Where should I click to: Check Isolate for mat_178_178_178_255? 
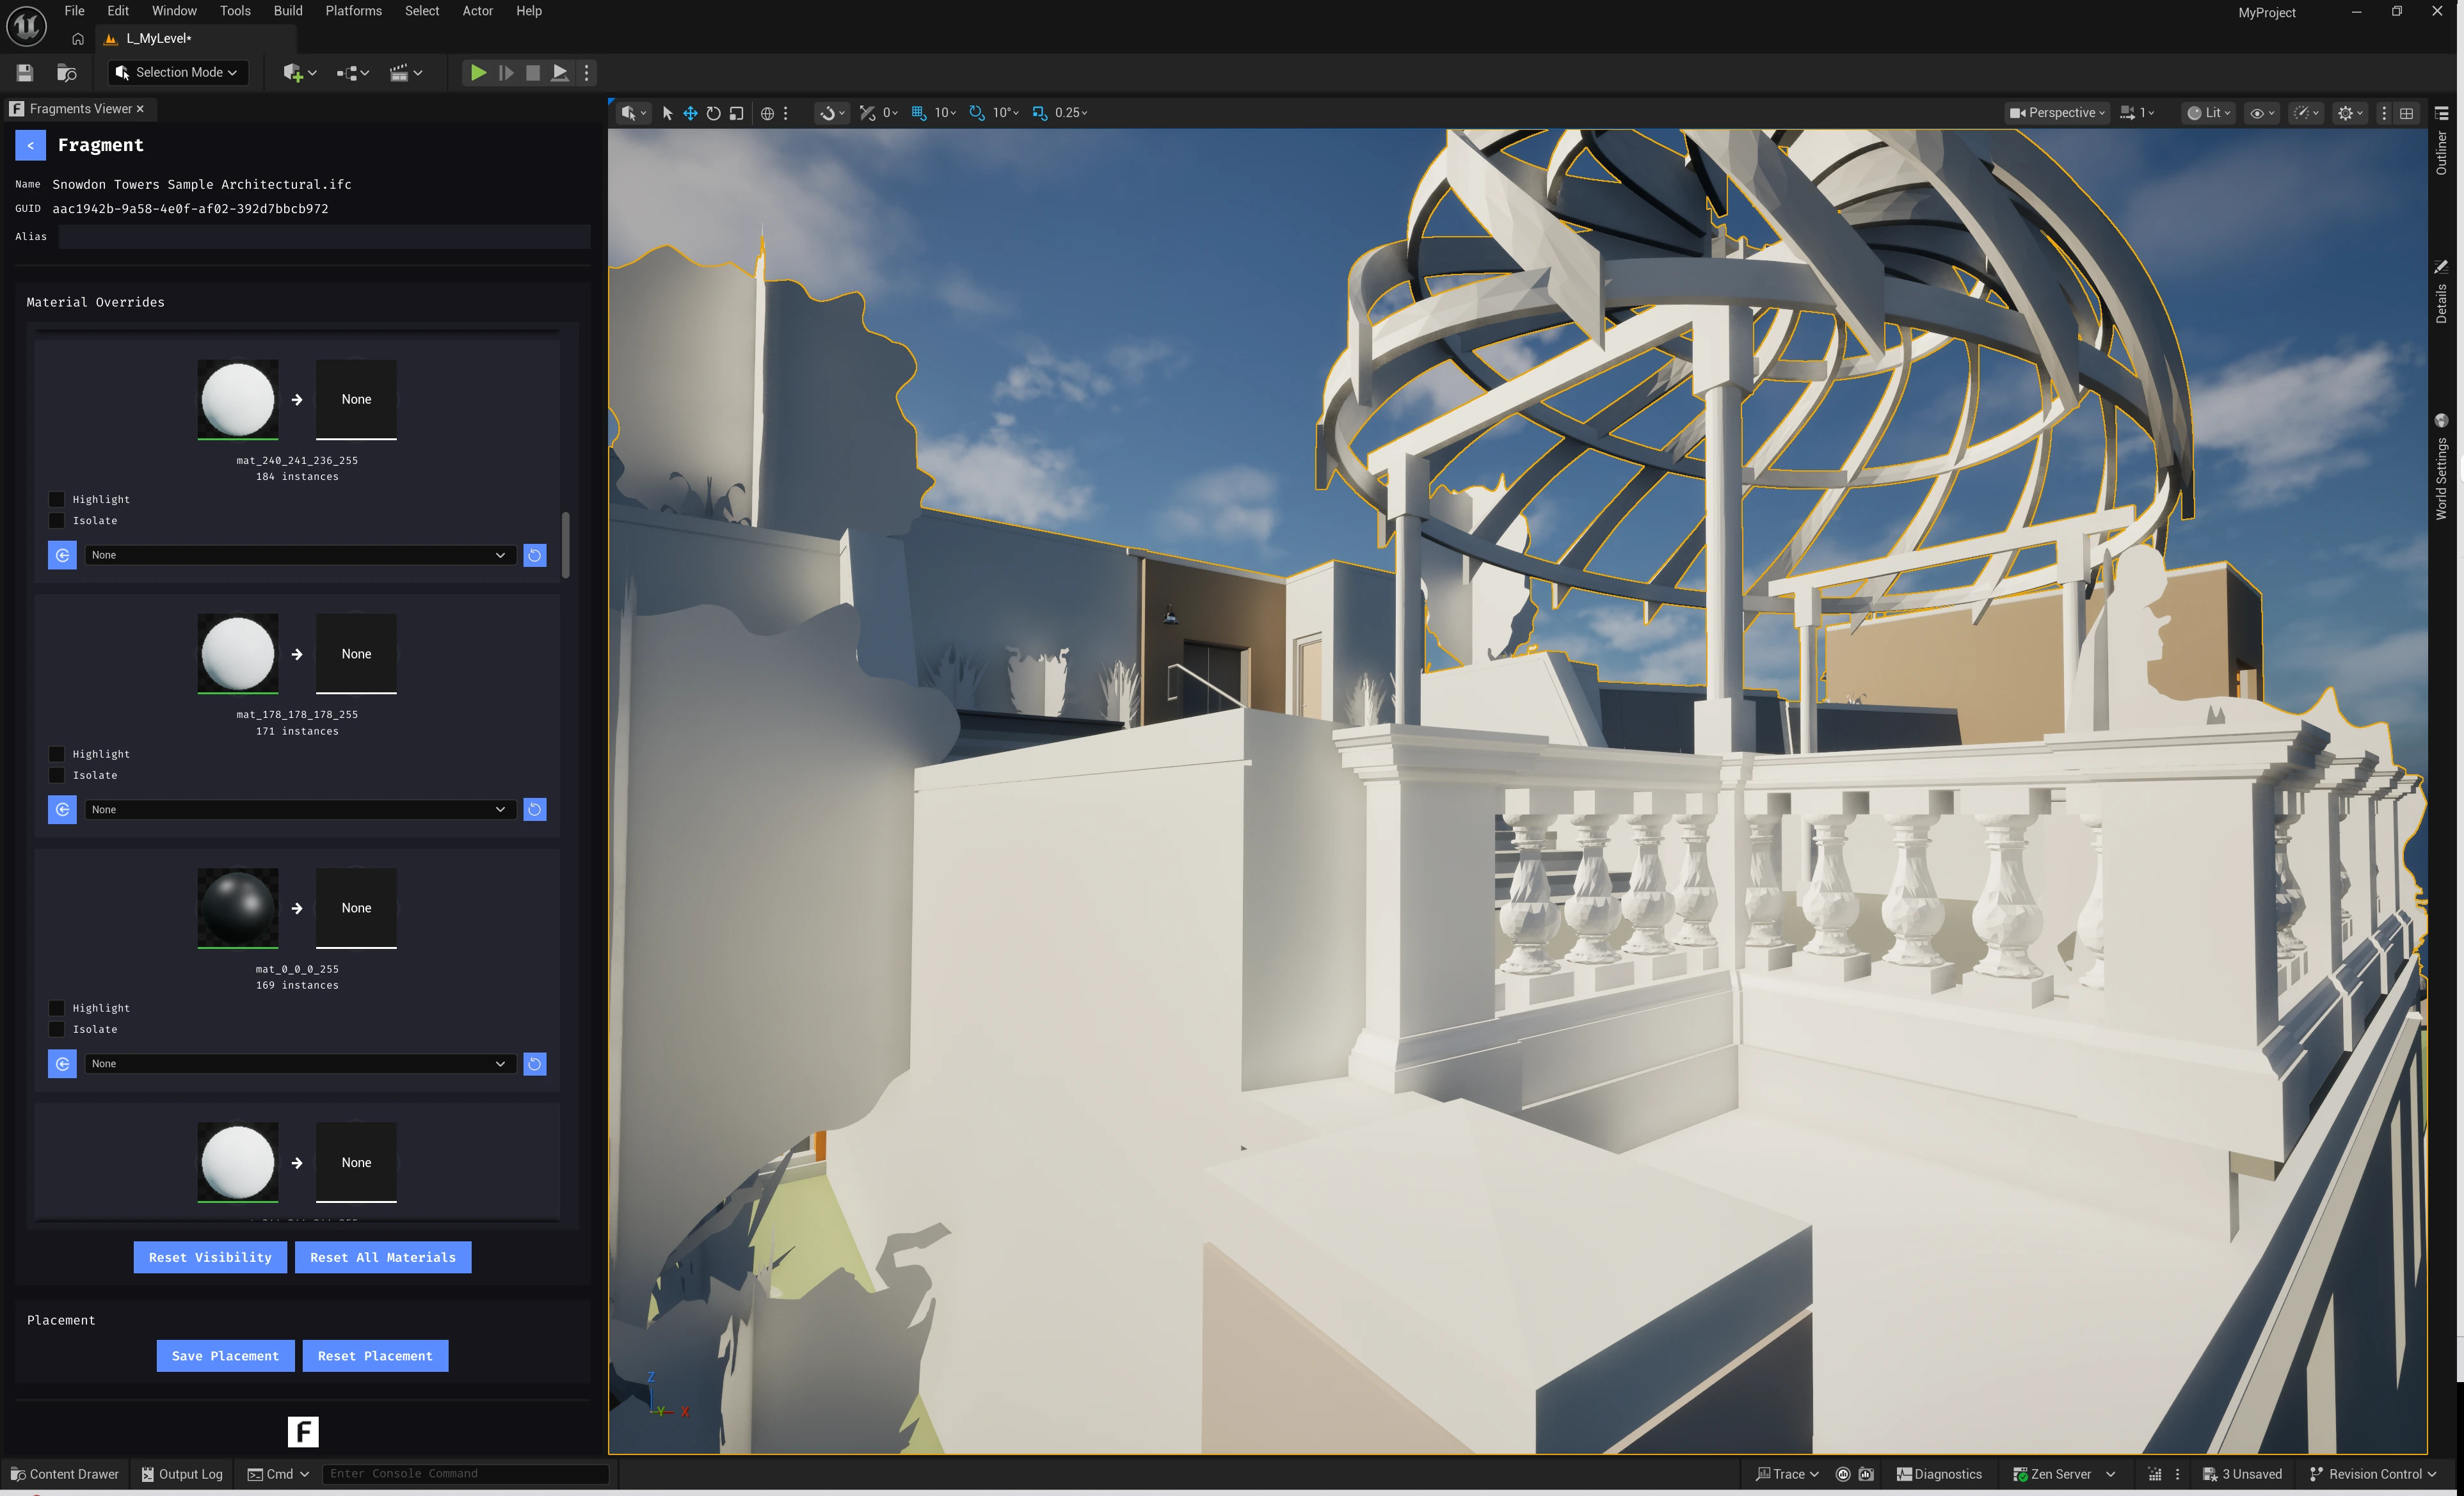(57, 775)
